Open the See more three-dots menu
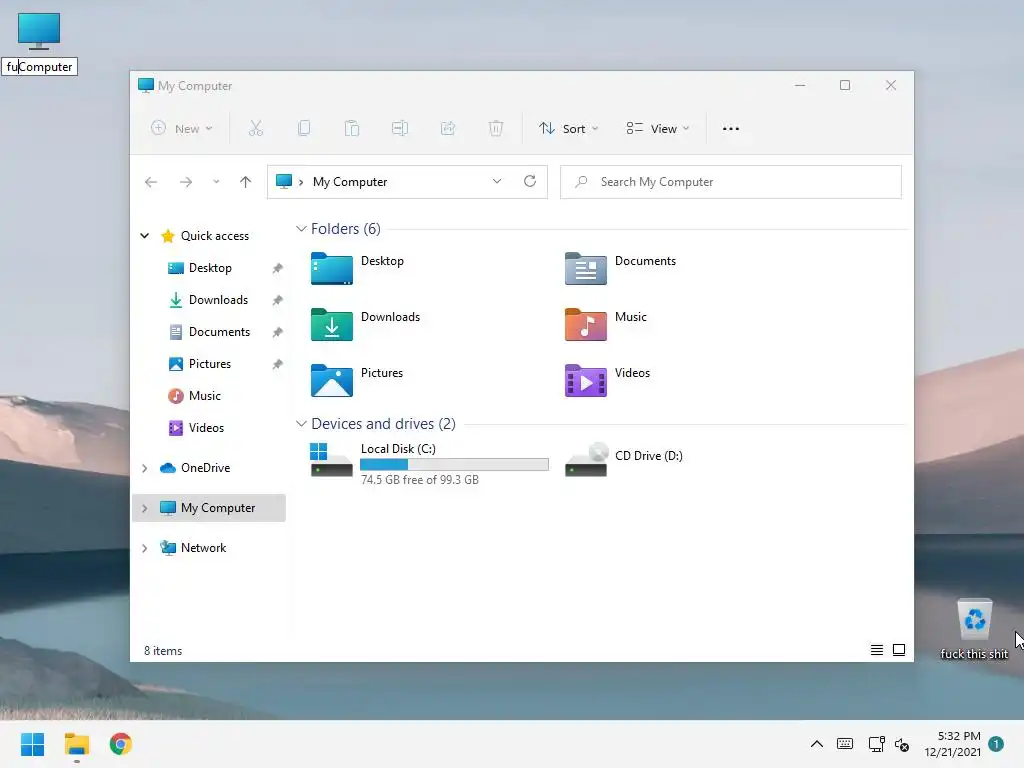This screenshot has width=1024, height=768. click(731, 129)
